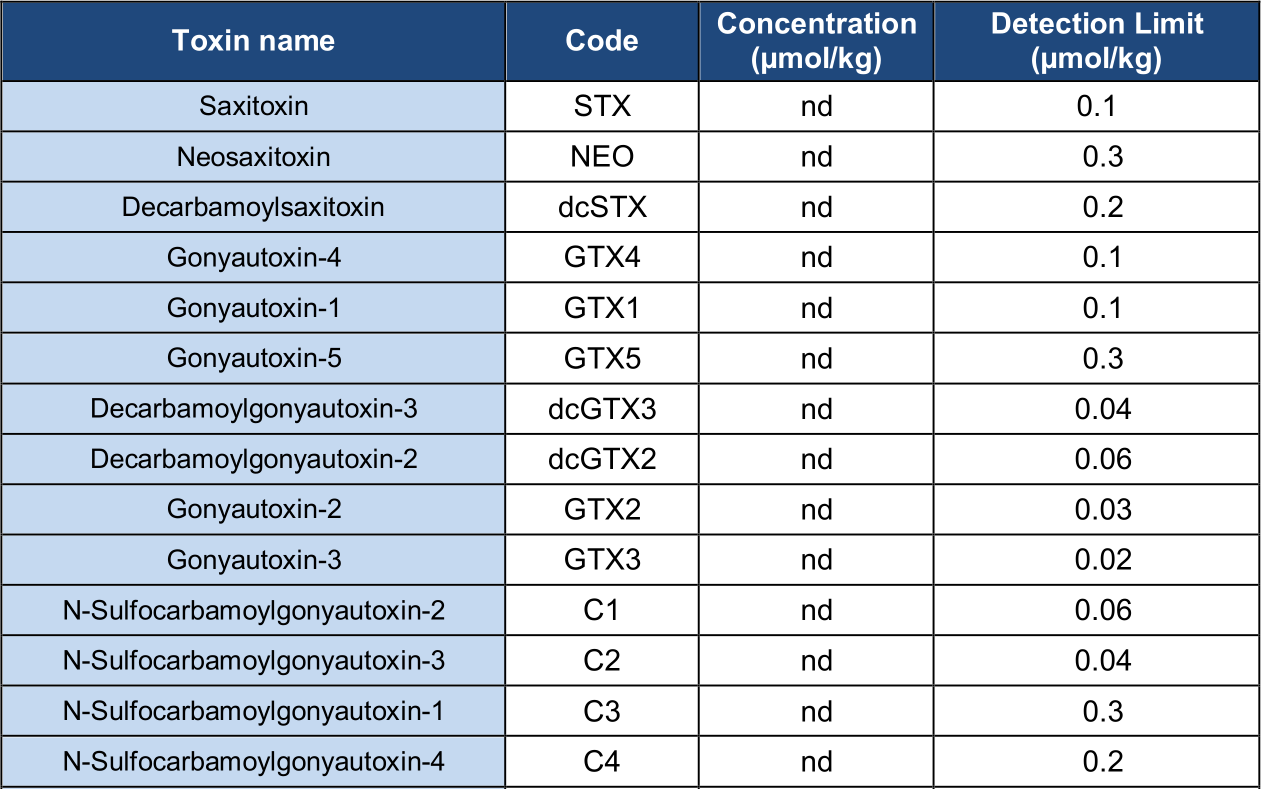Click the Toxin name column header

(253, 41)
